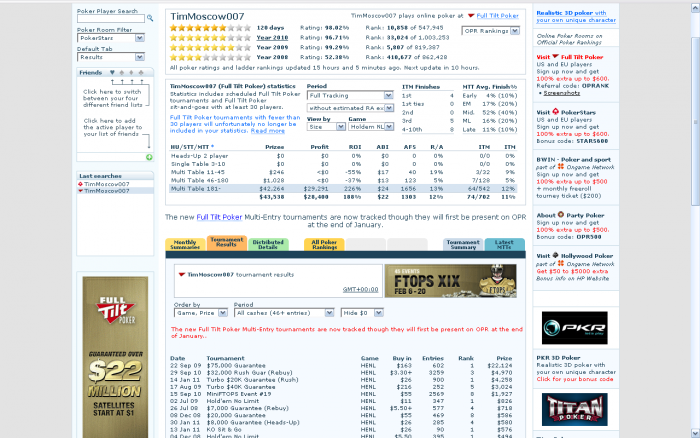This screenshot has height=438, width=700.
Task: Click the HU/STT/MTT column header
Action: [192, 147]
